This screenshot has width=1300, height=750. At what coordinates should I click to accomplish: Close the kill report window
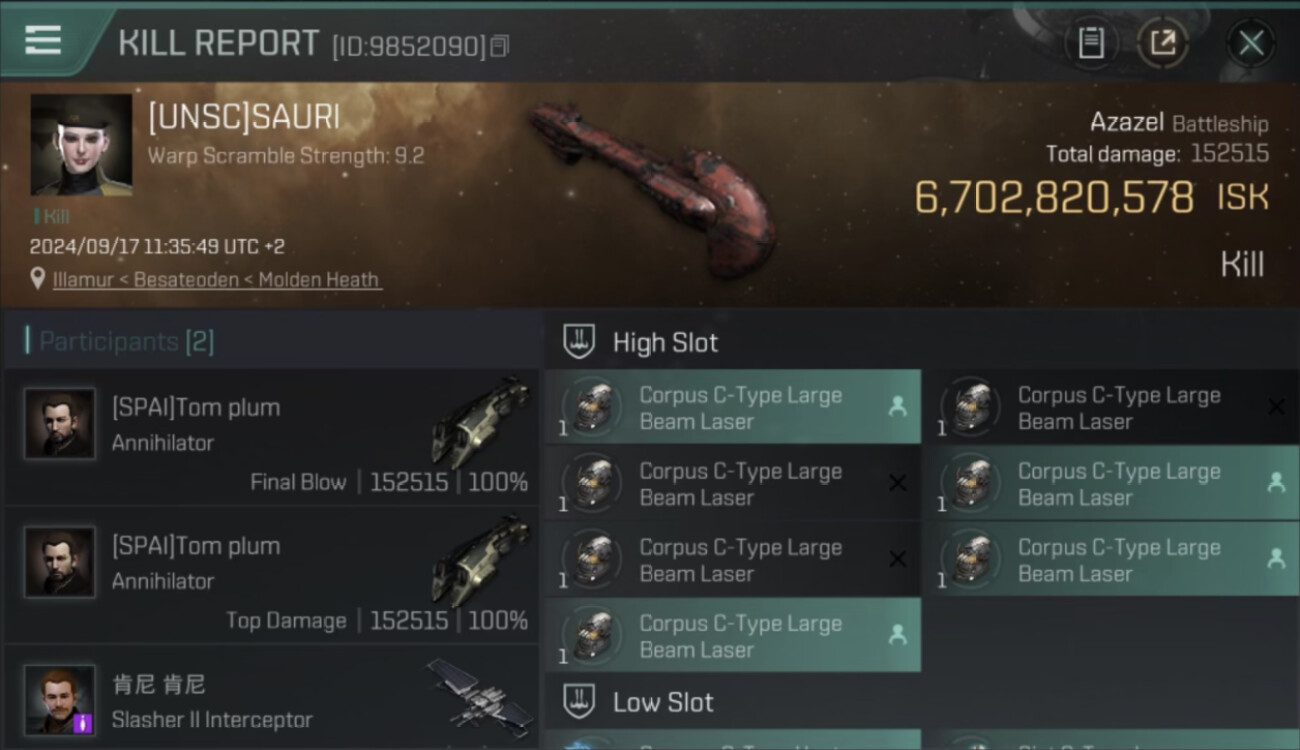pos(1251,43)
